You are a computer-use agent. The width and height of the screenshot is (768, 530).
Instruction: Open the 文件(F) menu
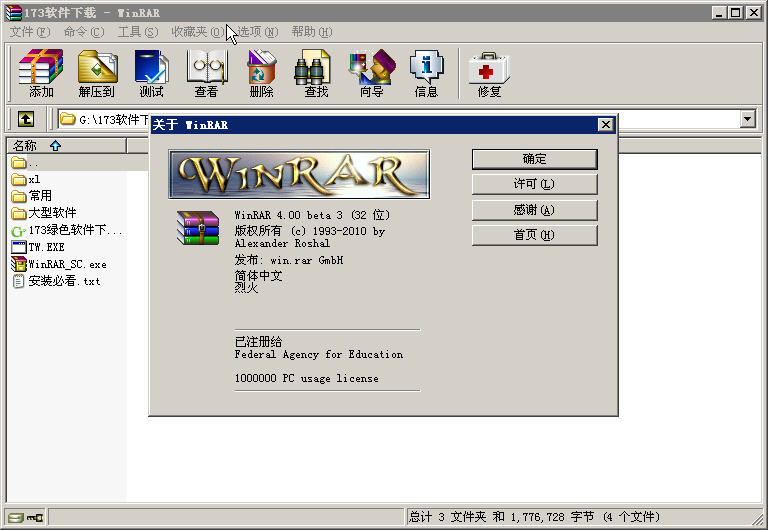point(30,32)
